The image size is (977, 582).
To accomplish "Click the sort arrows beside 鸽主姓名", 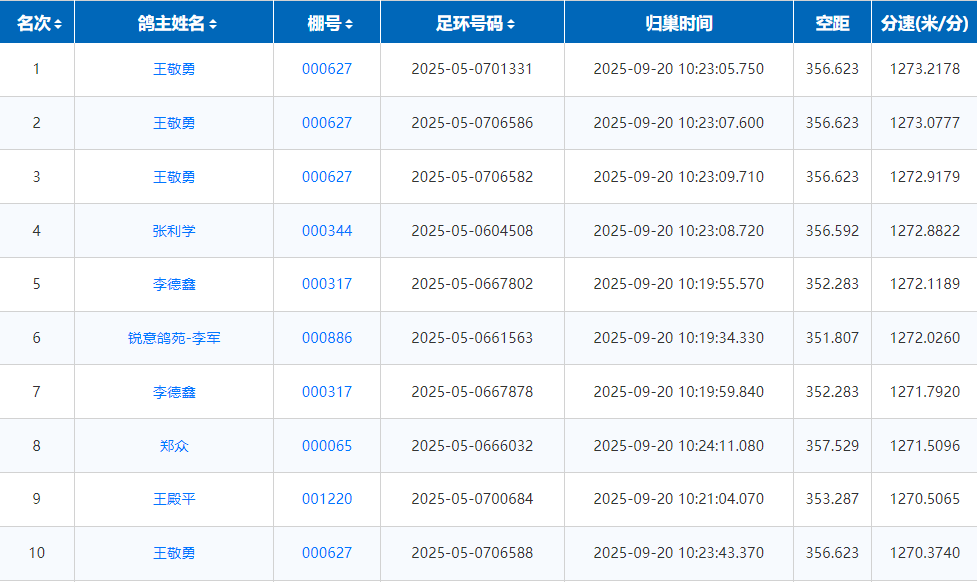I will coord(213,24).
